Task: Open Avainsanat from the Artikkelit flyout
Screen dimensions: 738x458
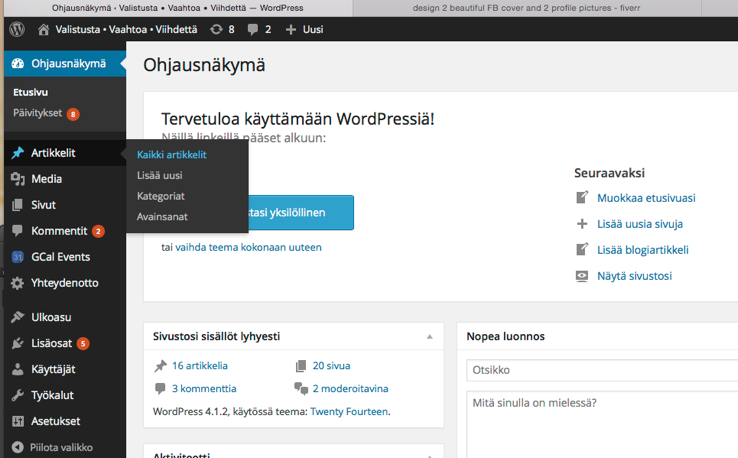Action: click(162, 217)
